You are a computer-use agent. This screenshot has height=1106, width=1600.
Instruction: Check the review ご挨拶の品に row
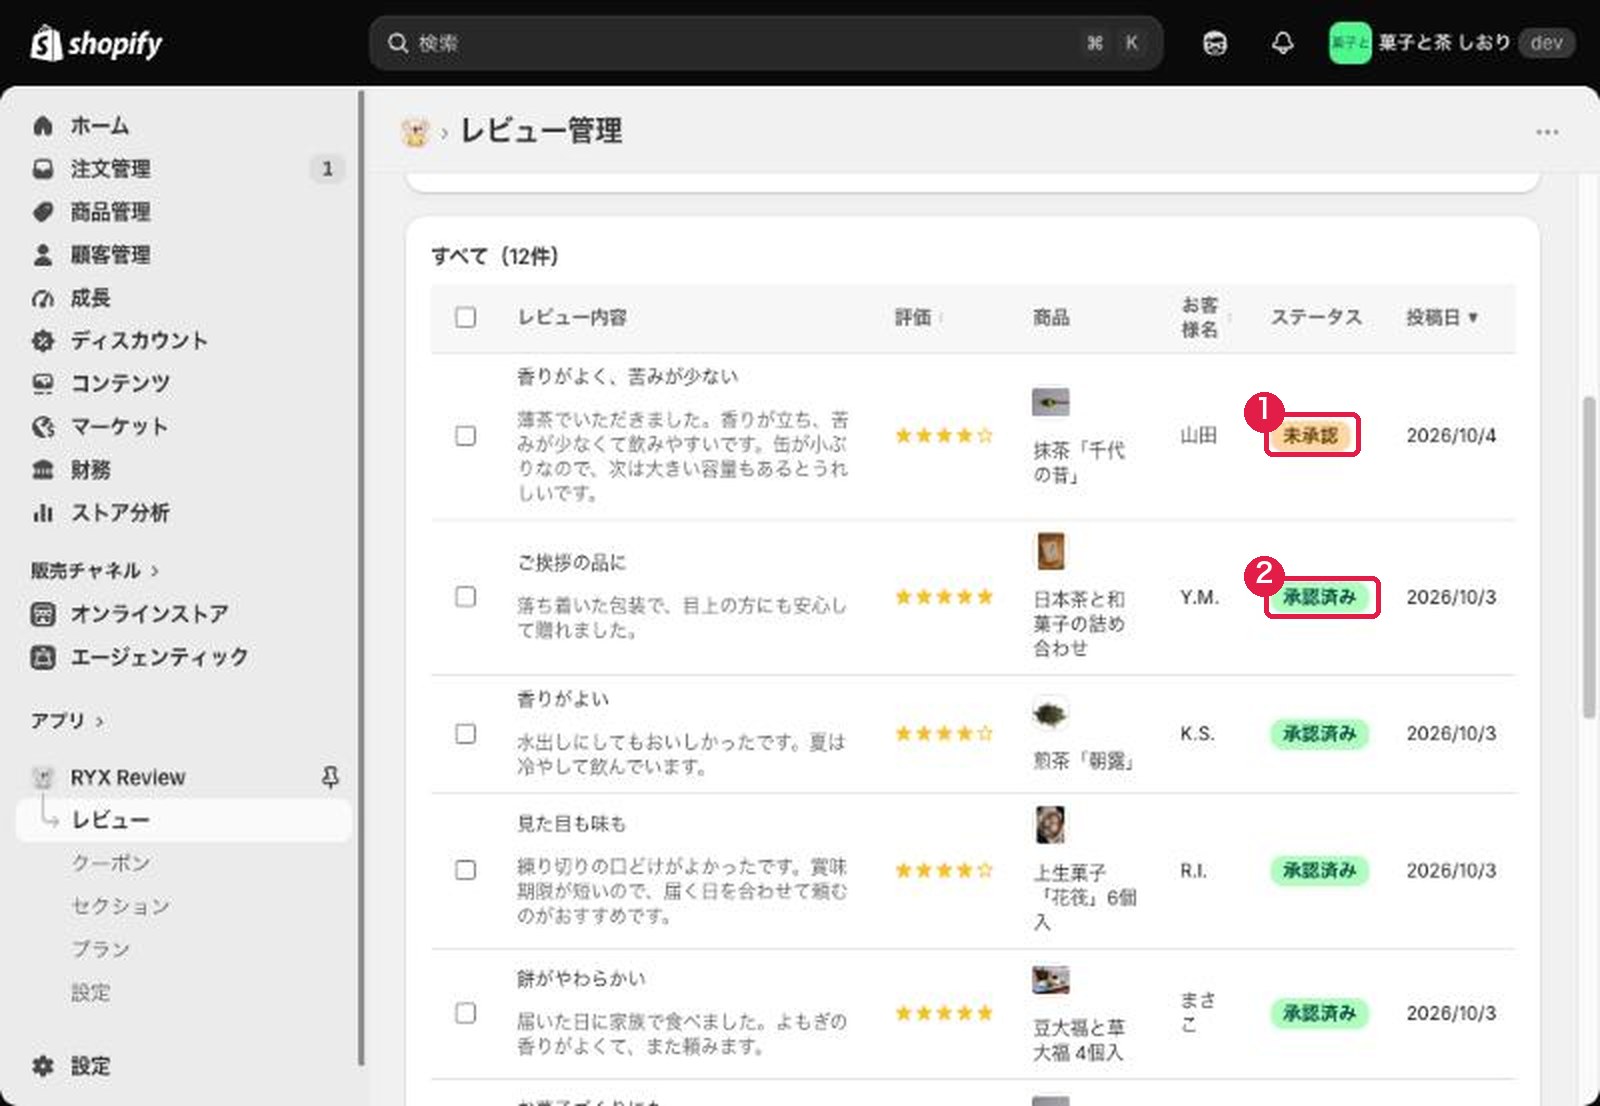pos(465,597)
